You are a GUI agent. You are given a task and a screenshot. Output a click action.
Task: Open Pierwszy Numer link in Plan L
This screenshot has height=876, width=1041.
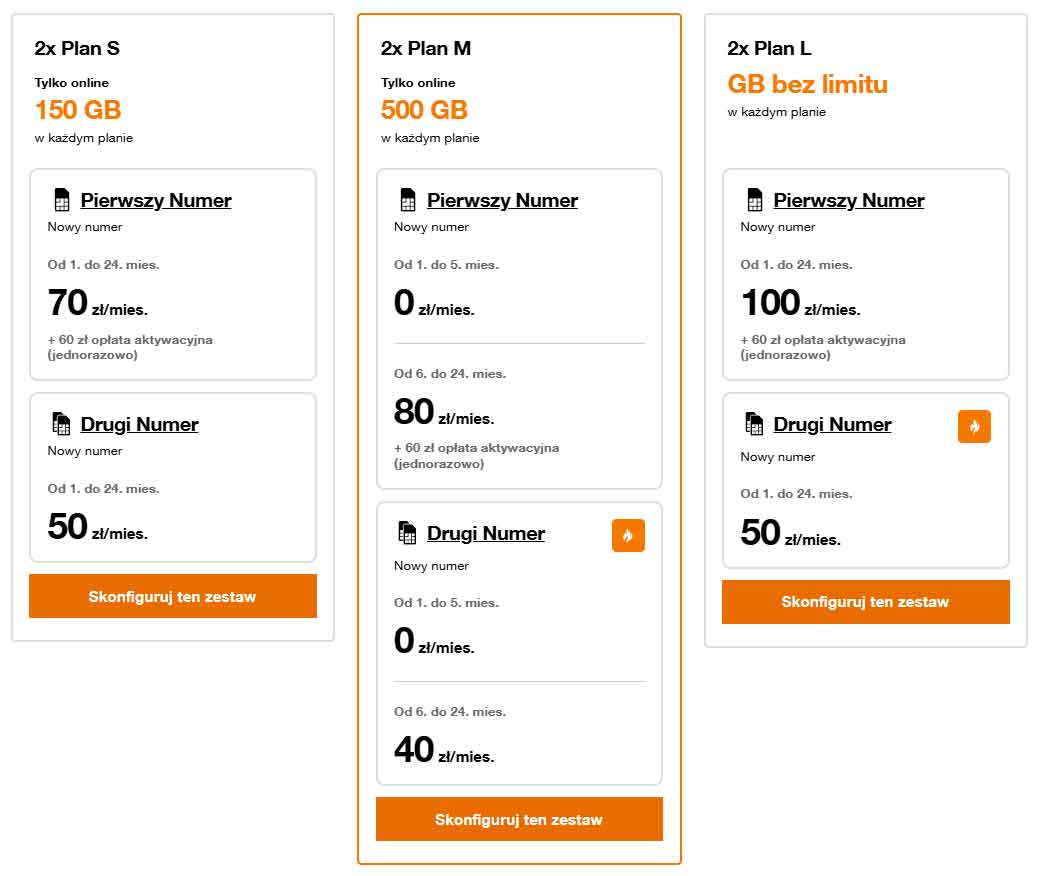pos(849,200)
